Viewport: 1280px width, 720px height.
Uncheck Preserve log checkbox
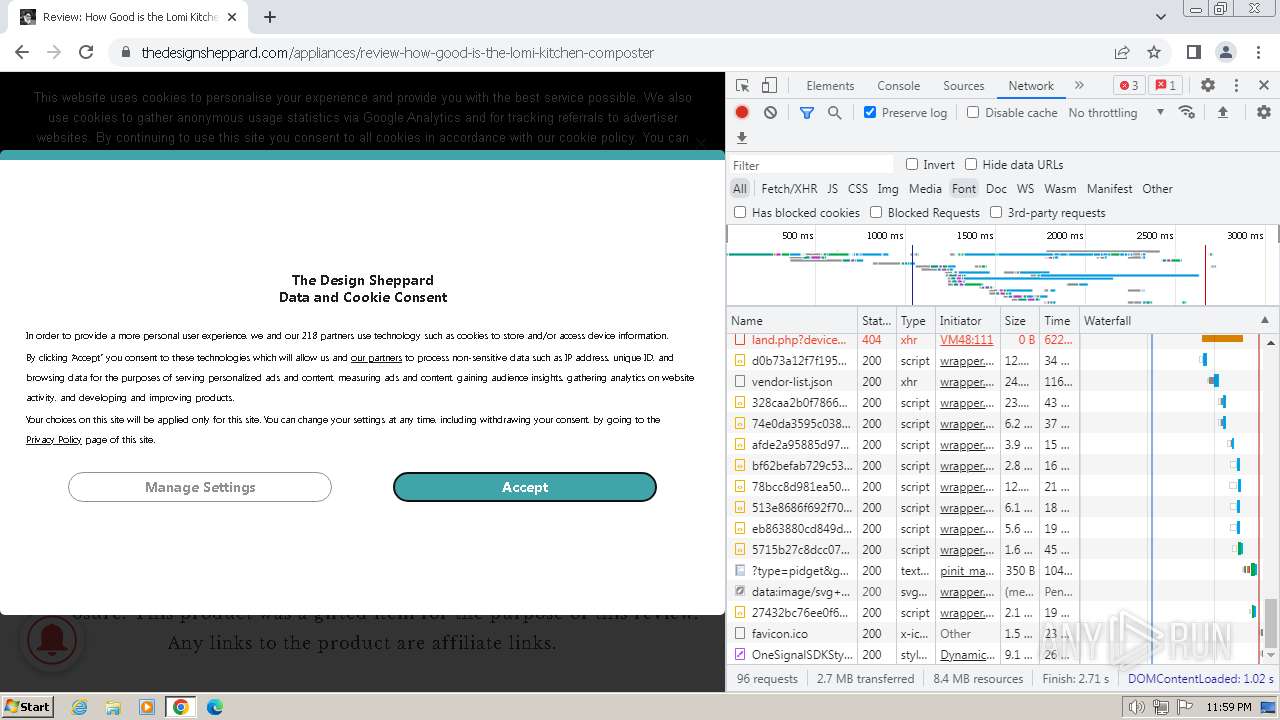870,112
